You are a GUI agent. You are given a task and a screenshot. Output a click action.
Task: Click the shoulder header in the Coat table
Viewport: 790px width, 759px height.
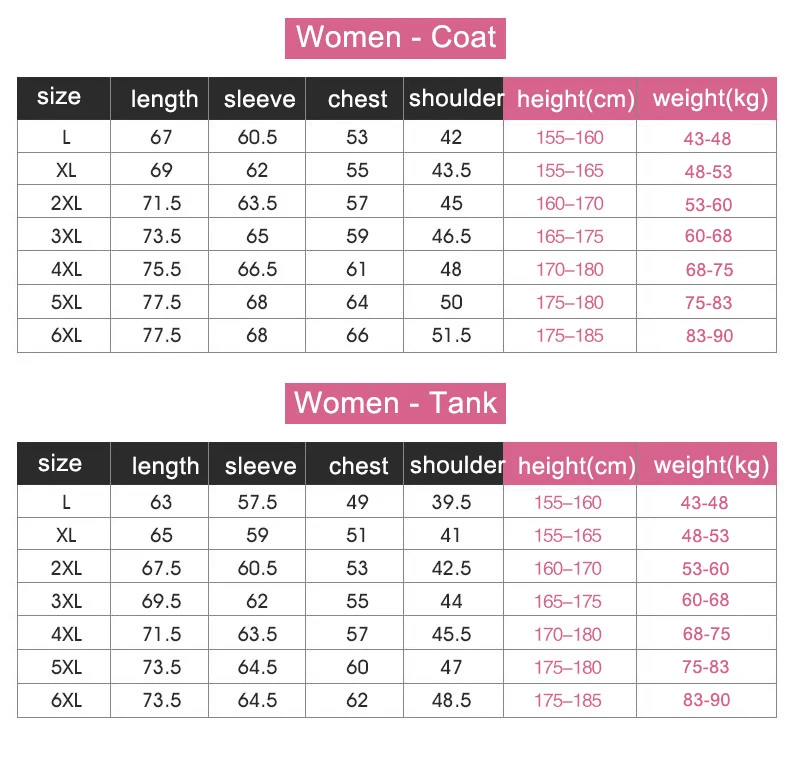455,99
